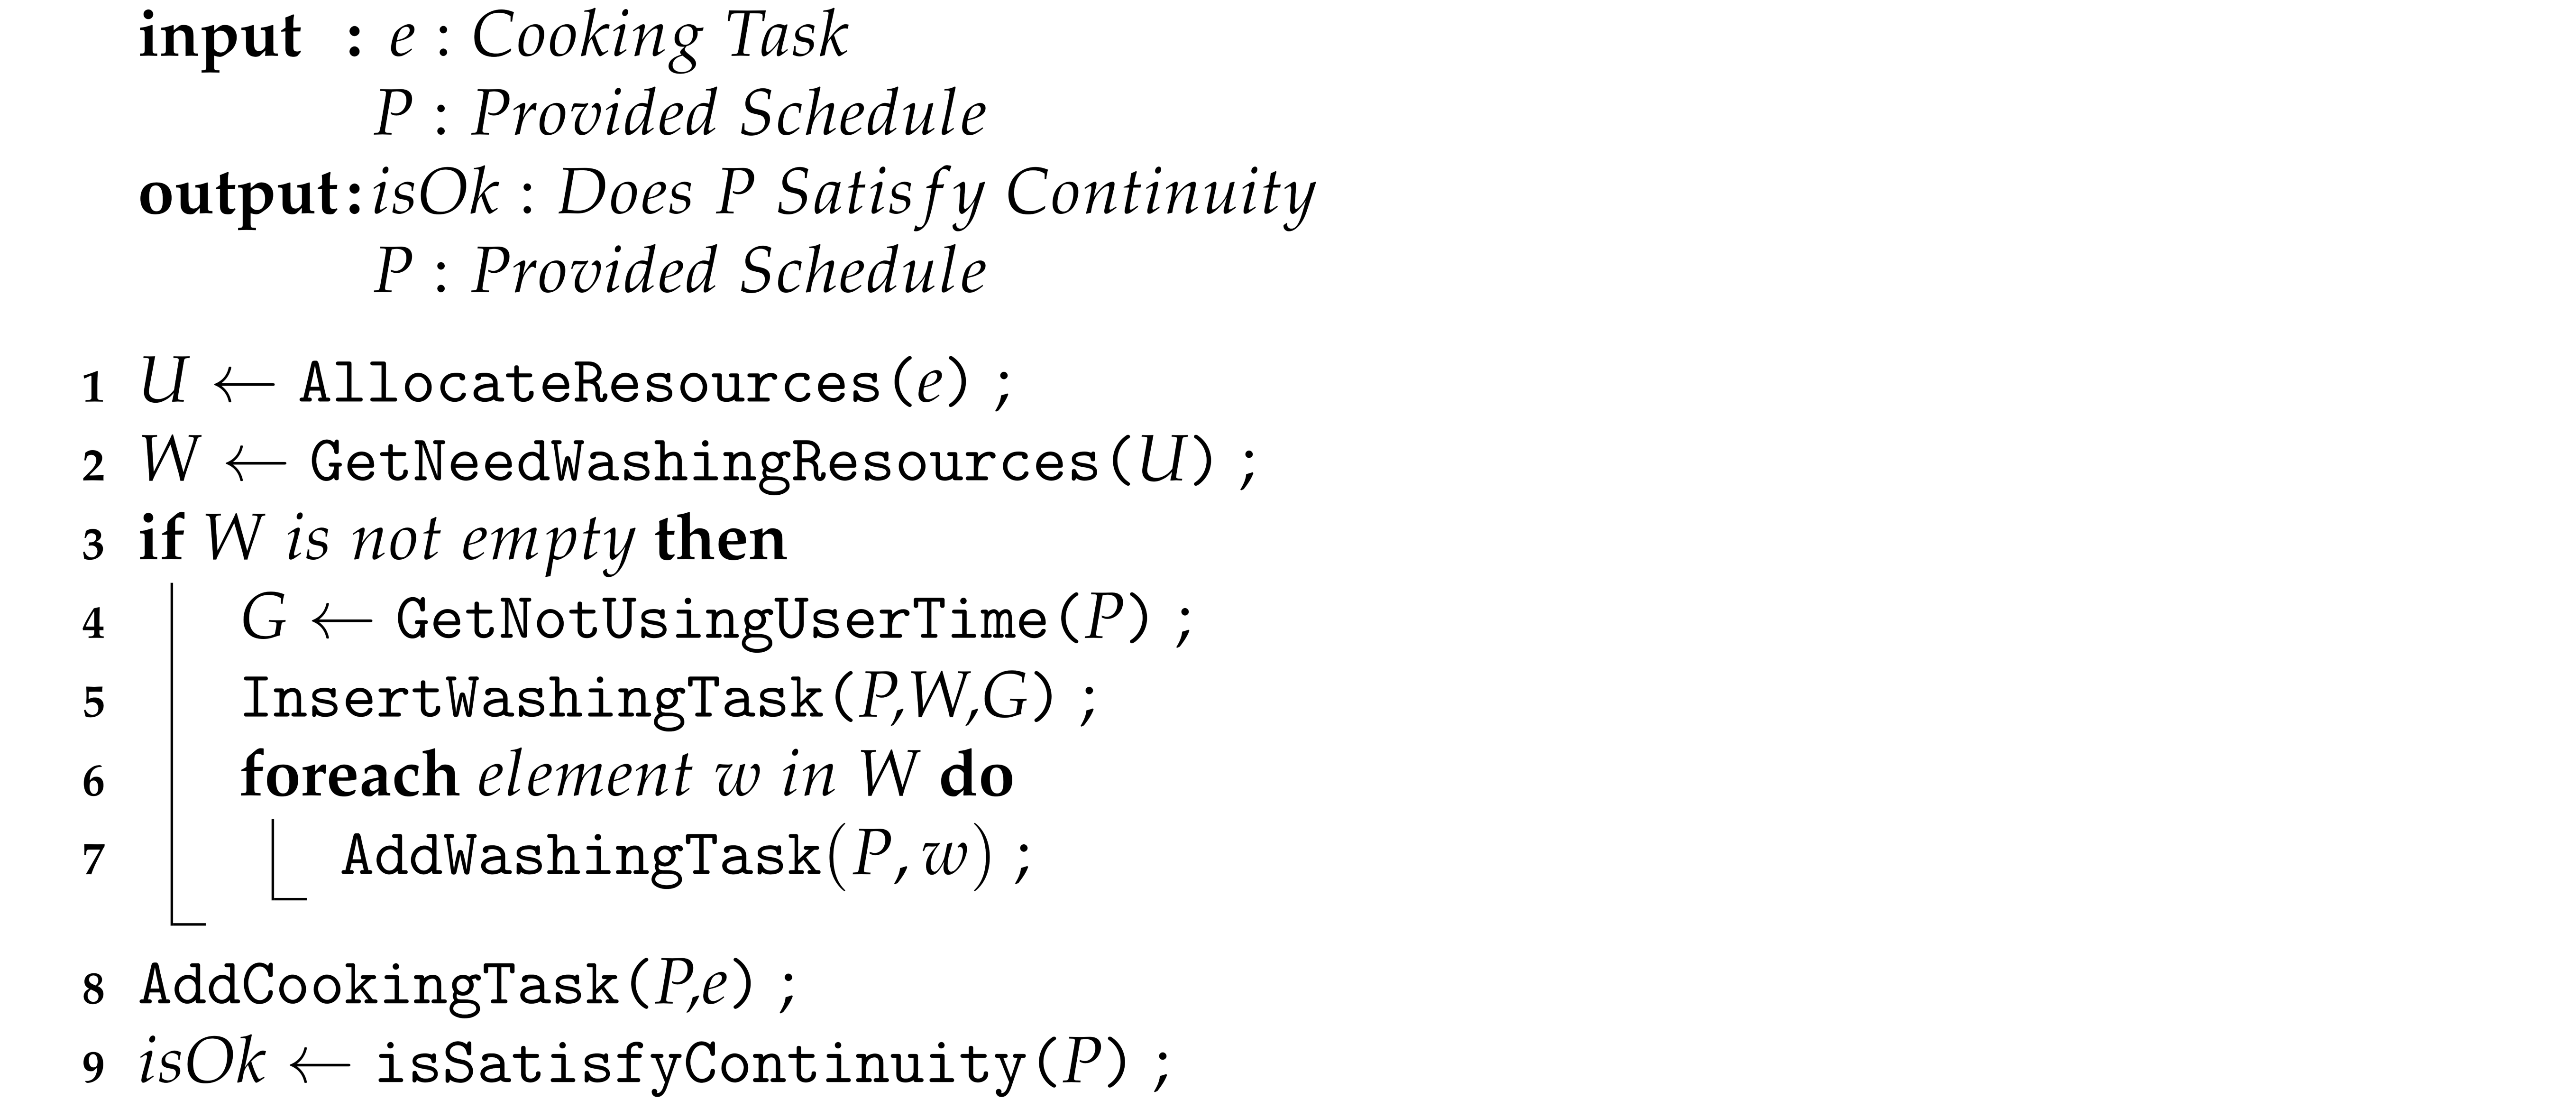Click line number 5 of the algorithm
Image resolution: width=2576 pixels, height=1109 pixels.
tap(93, 703)
